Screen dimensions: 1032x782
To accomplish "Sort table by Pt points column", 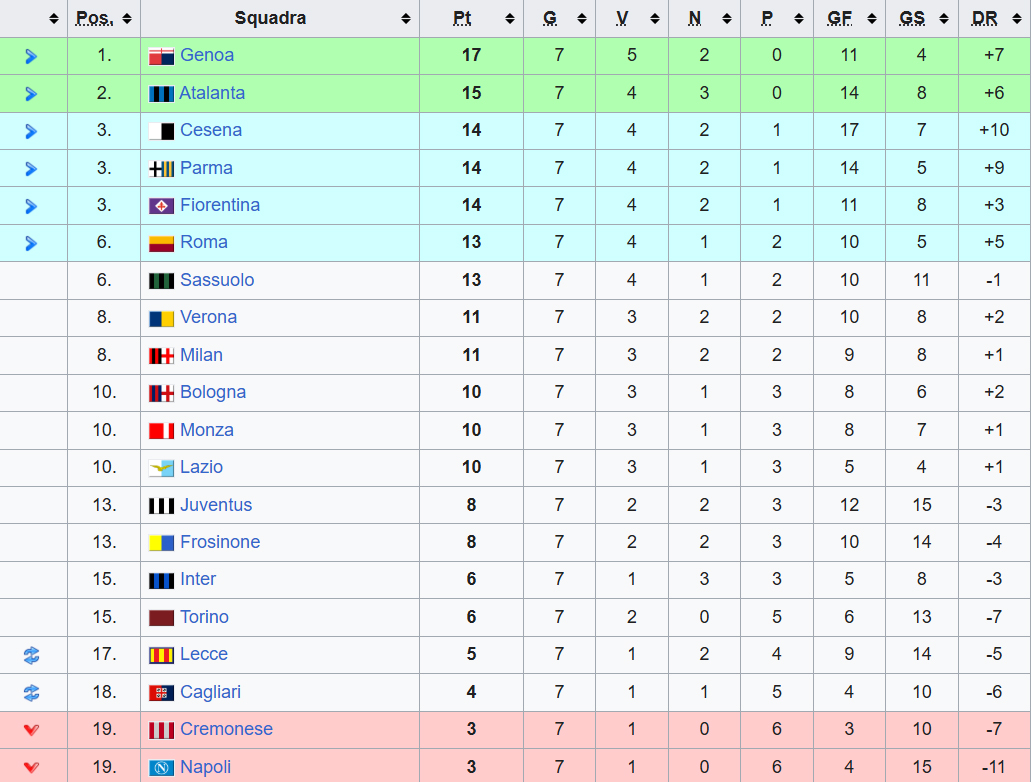I will 471,18.
